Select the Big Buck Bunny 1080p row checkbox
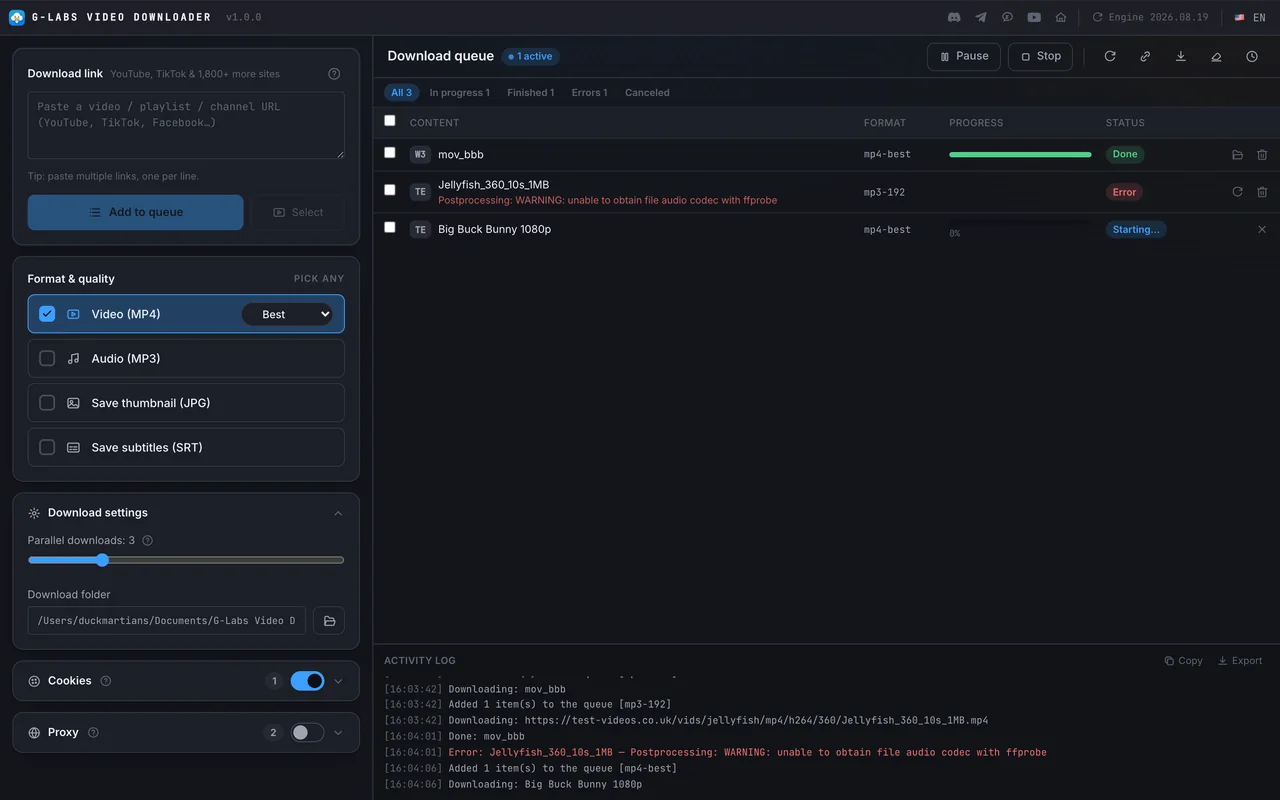Screen dimensions: 1280x800 (x=390, y=228)
